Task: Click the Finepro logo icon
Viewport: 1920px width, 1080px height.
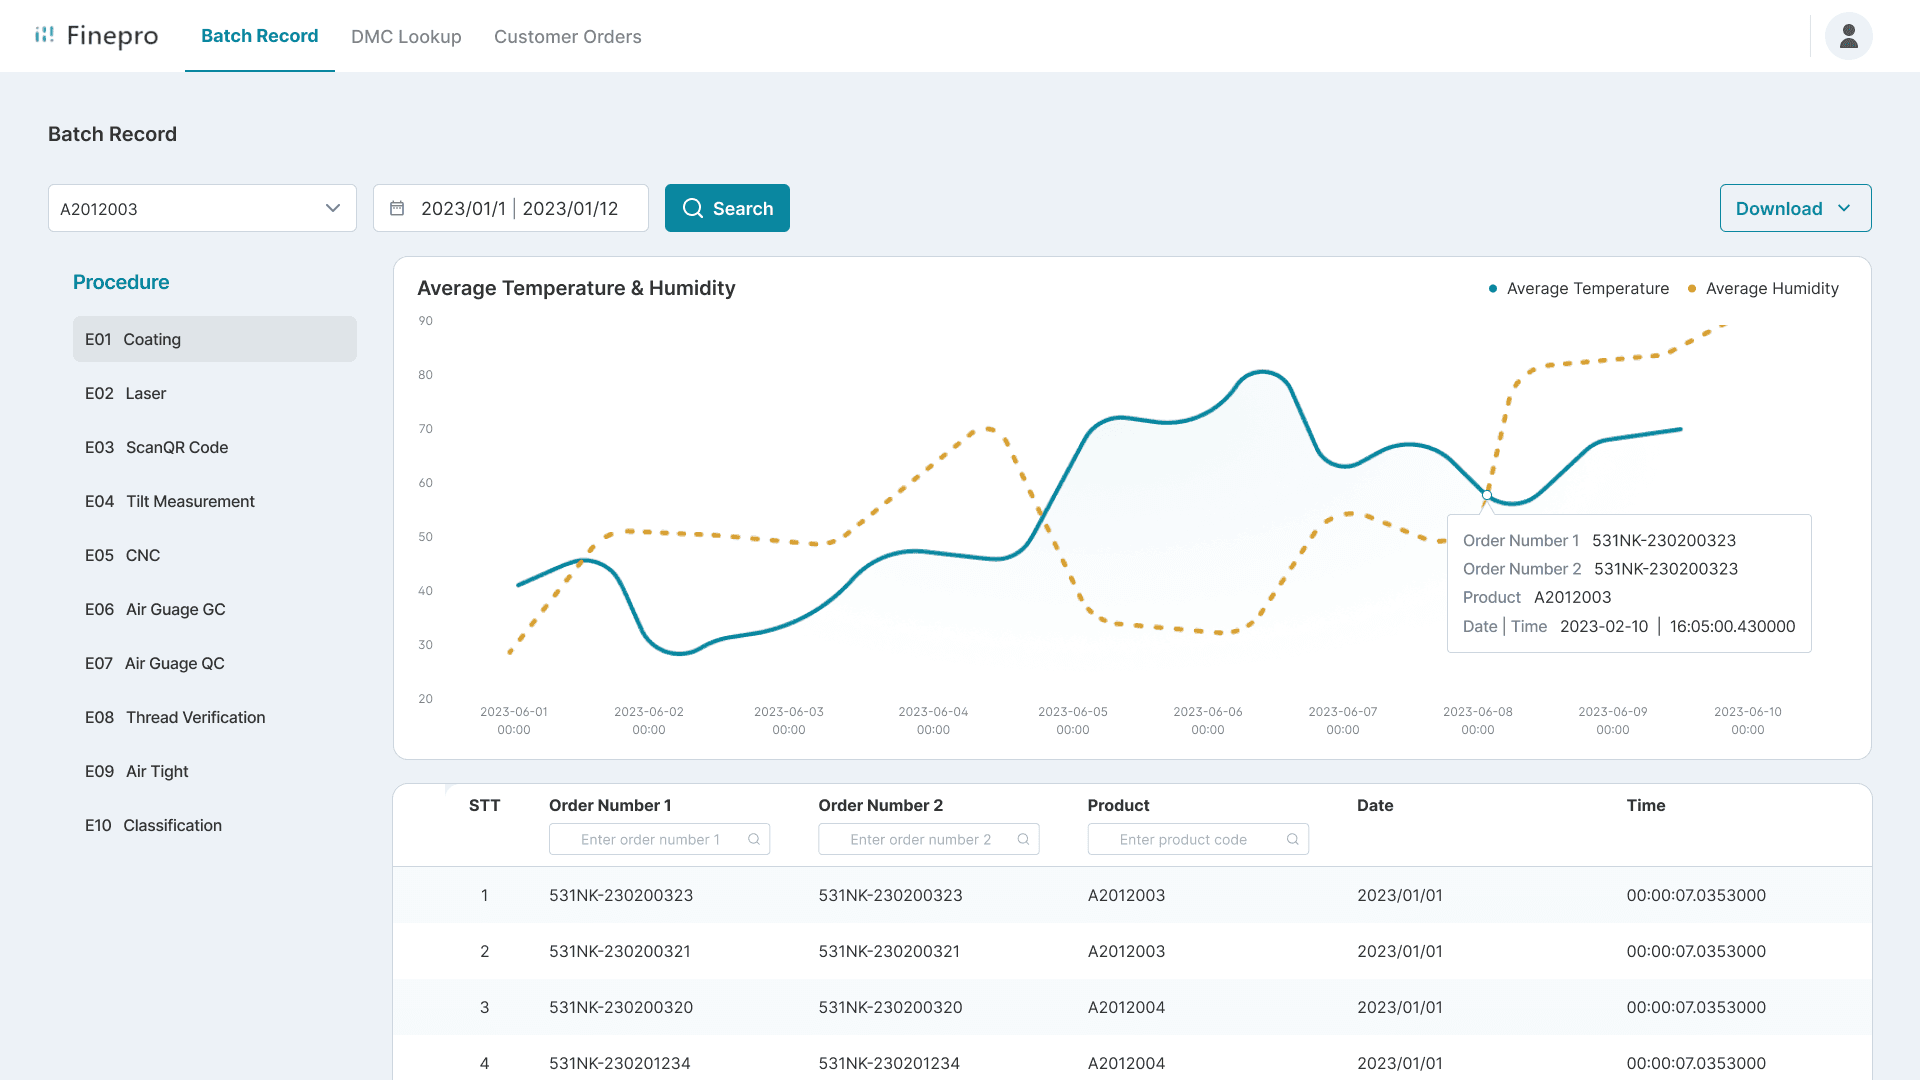Action: coord(44,35)
